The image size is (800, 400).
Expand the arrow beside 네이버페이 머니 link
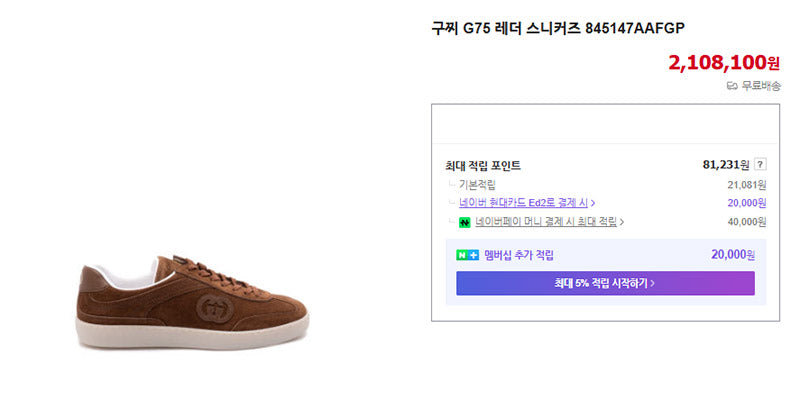622,222
